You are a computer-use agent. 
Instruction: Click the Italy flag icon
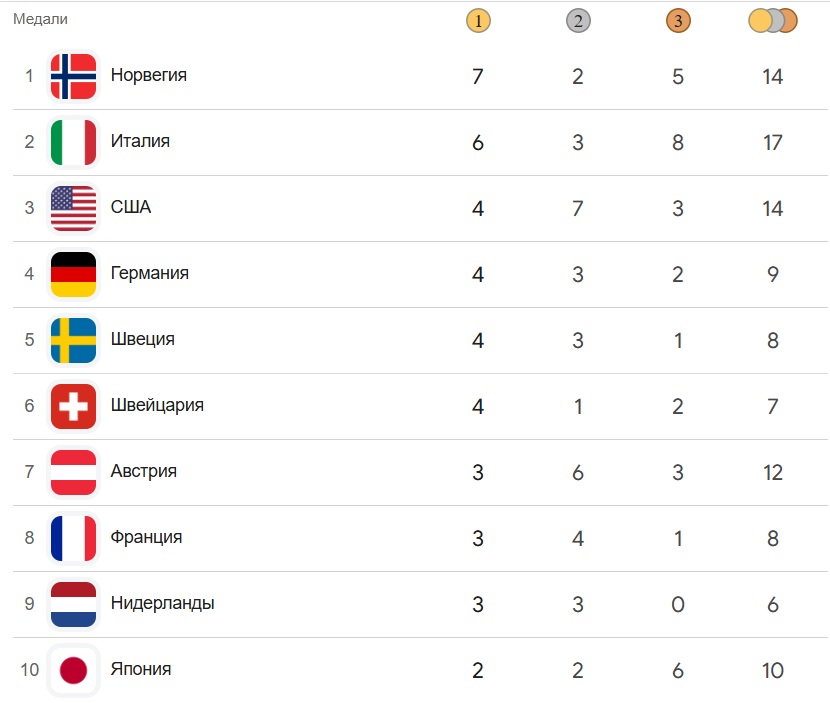pyautogui.click(x=73, y=142)
